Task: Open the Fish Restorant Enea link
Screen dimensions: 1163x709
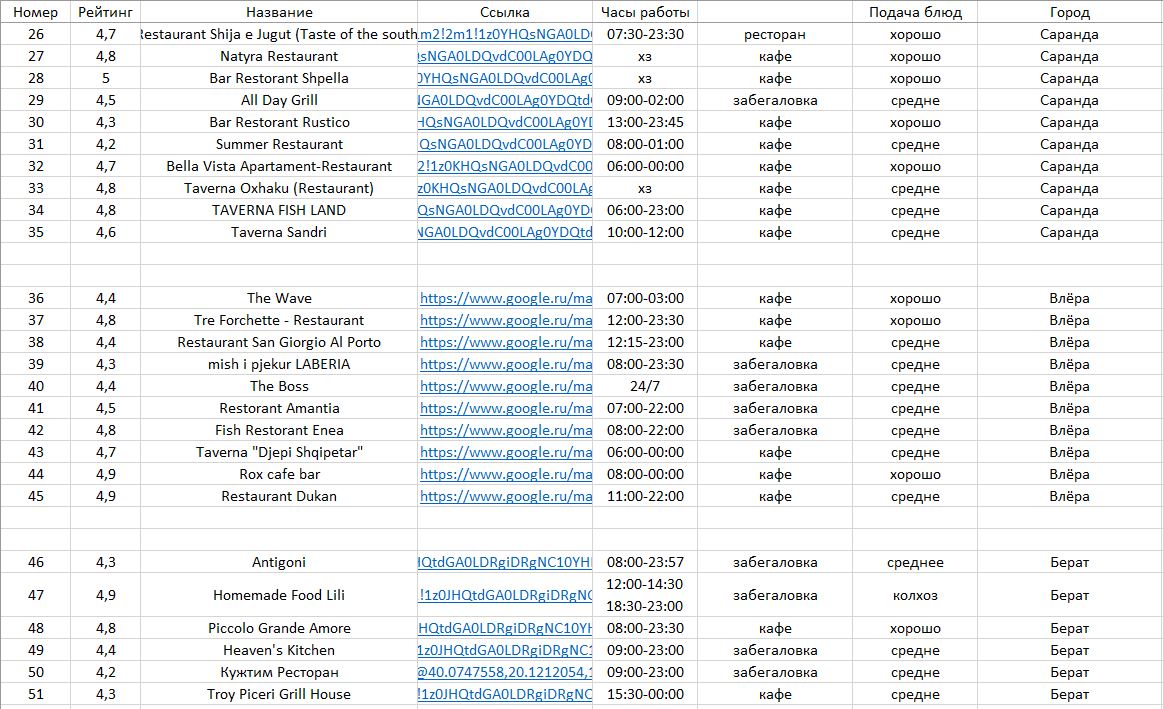Action: pos(506,430)
